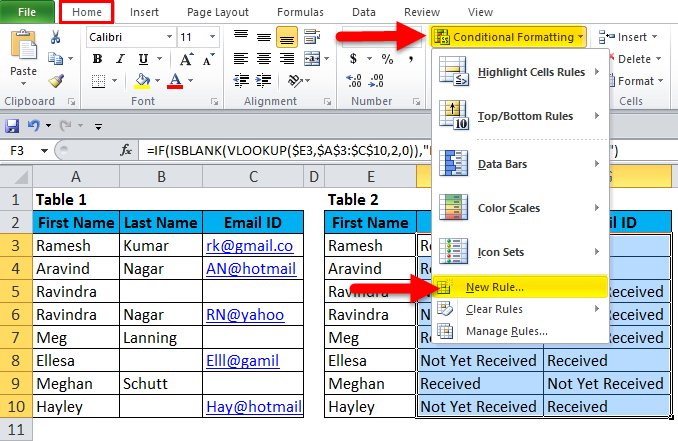The height and width of the screenshot is (441, 678).
Task: Click the Redo arrow
Action: (65, 126)
